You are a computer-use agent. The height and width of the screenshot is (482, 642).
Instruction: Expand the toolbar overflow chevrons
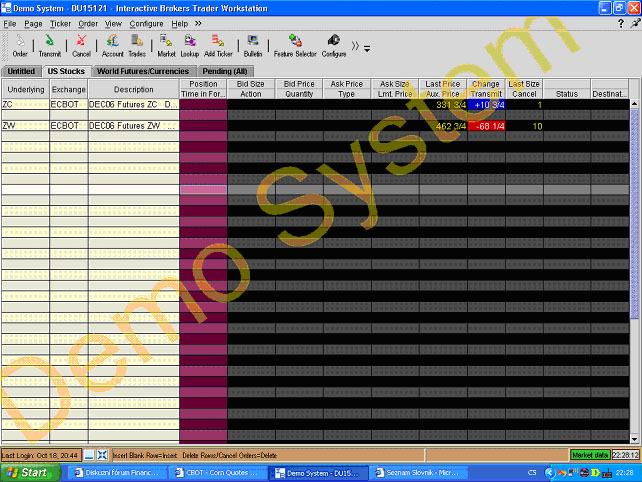[355, 46]
